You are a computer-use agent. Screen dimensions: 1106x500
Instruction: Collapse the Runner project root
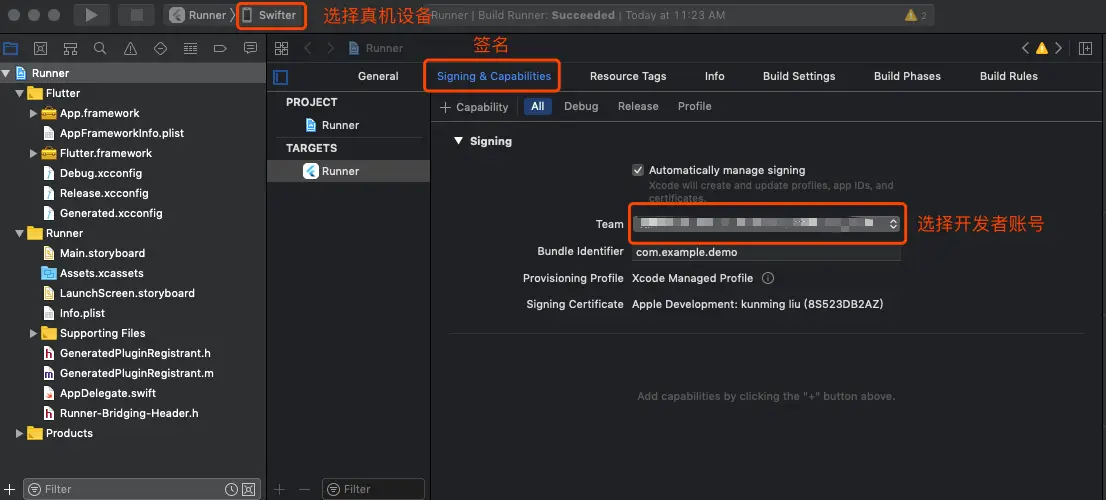click(6, 73)
